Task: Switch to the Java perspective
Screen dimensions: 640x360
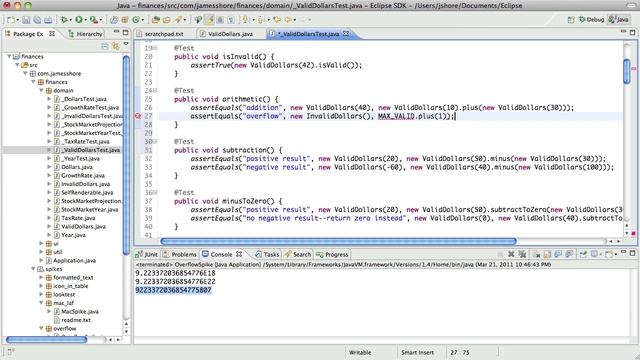Action: [619, 20]
